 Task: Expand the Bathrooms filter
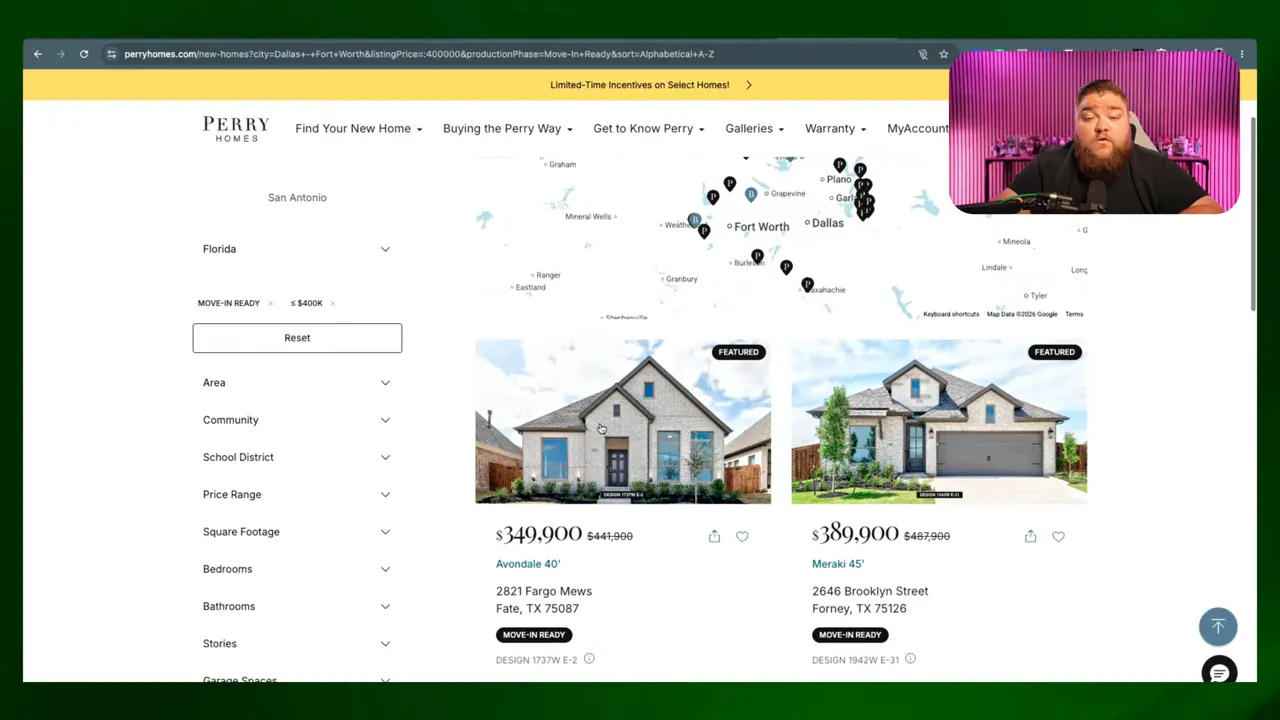click(x=297, y=606)
